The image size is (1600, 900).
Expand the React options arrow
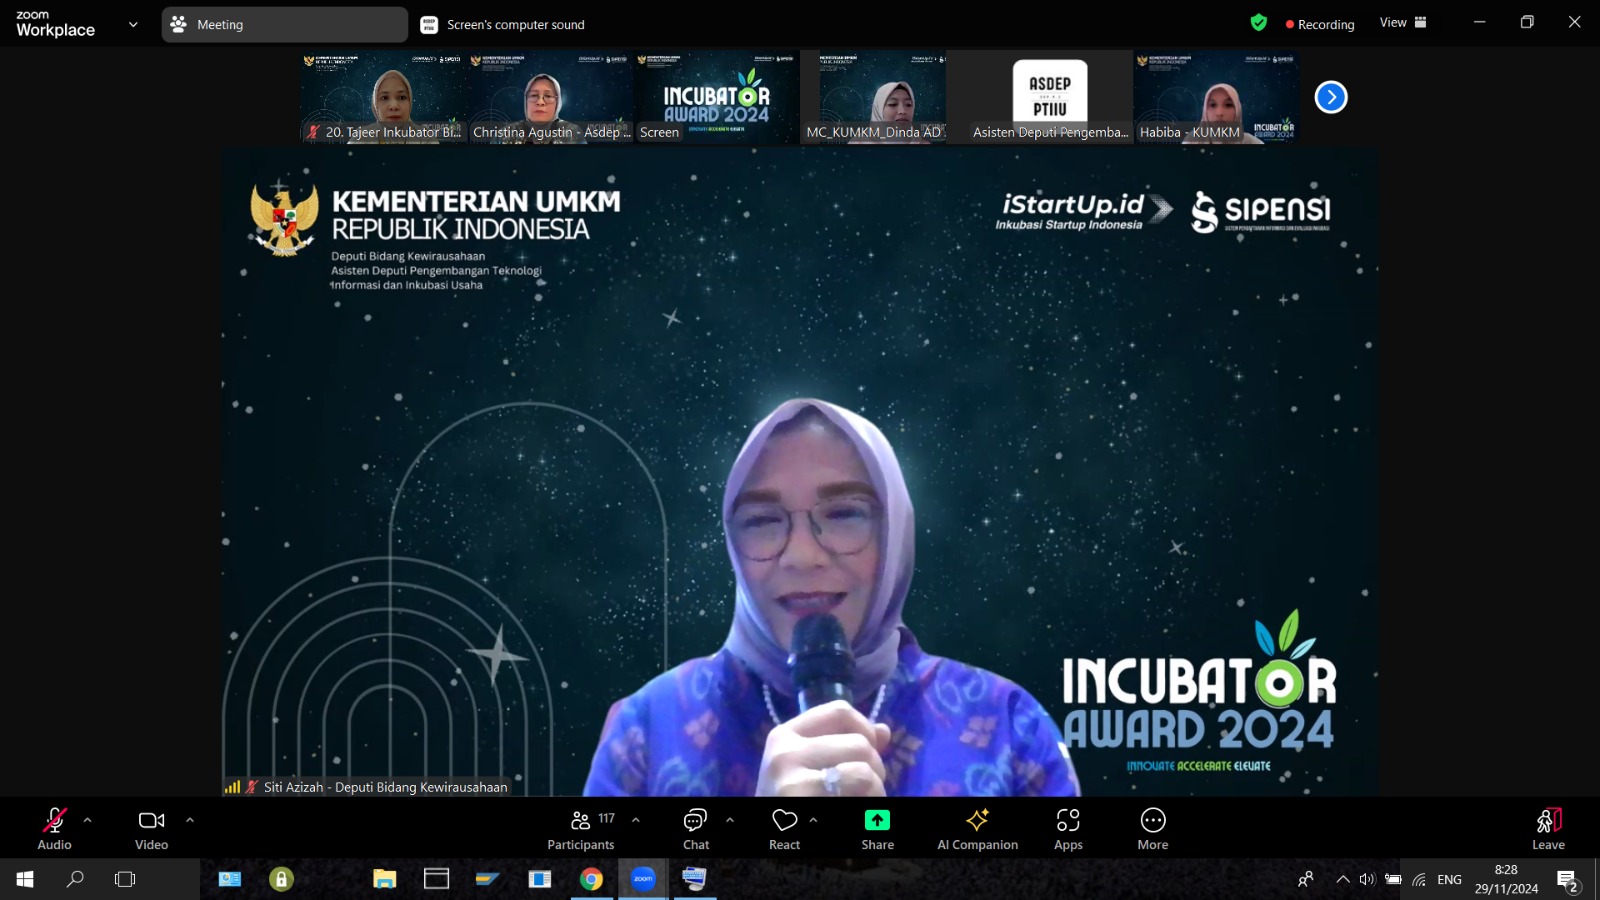point(813,820)
